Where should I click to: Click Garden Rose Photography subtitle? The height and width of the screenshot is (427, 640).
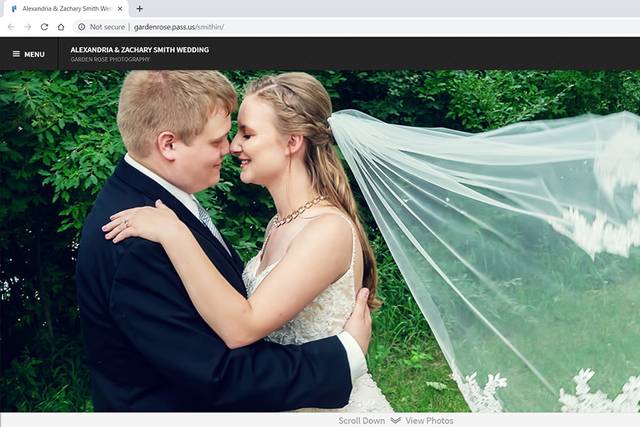[110, 60]
